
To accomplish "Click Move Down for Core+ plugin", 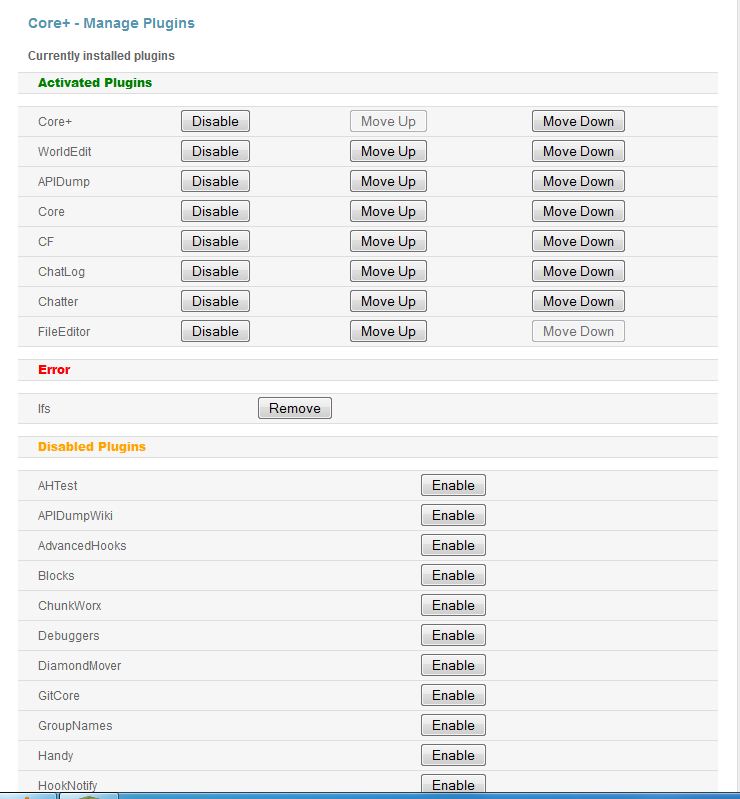I will click(x=578, y=121).
